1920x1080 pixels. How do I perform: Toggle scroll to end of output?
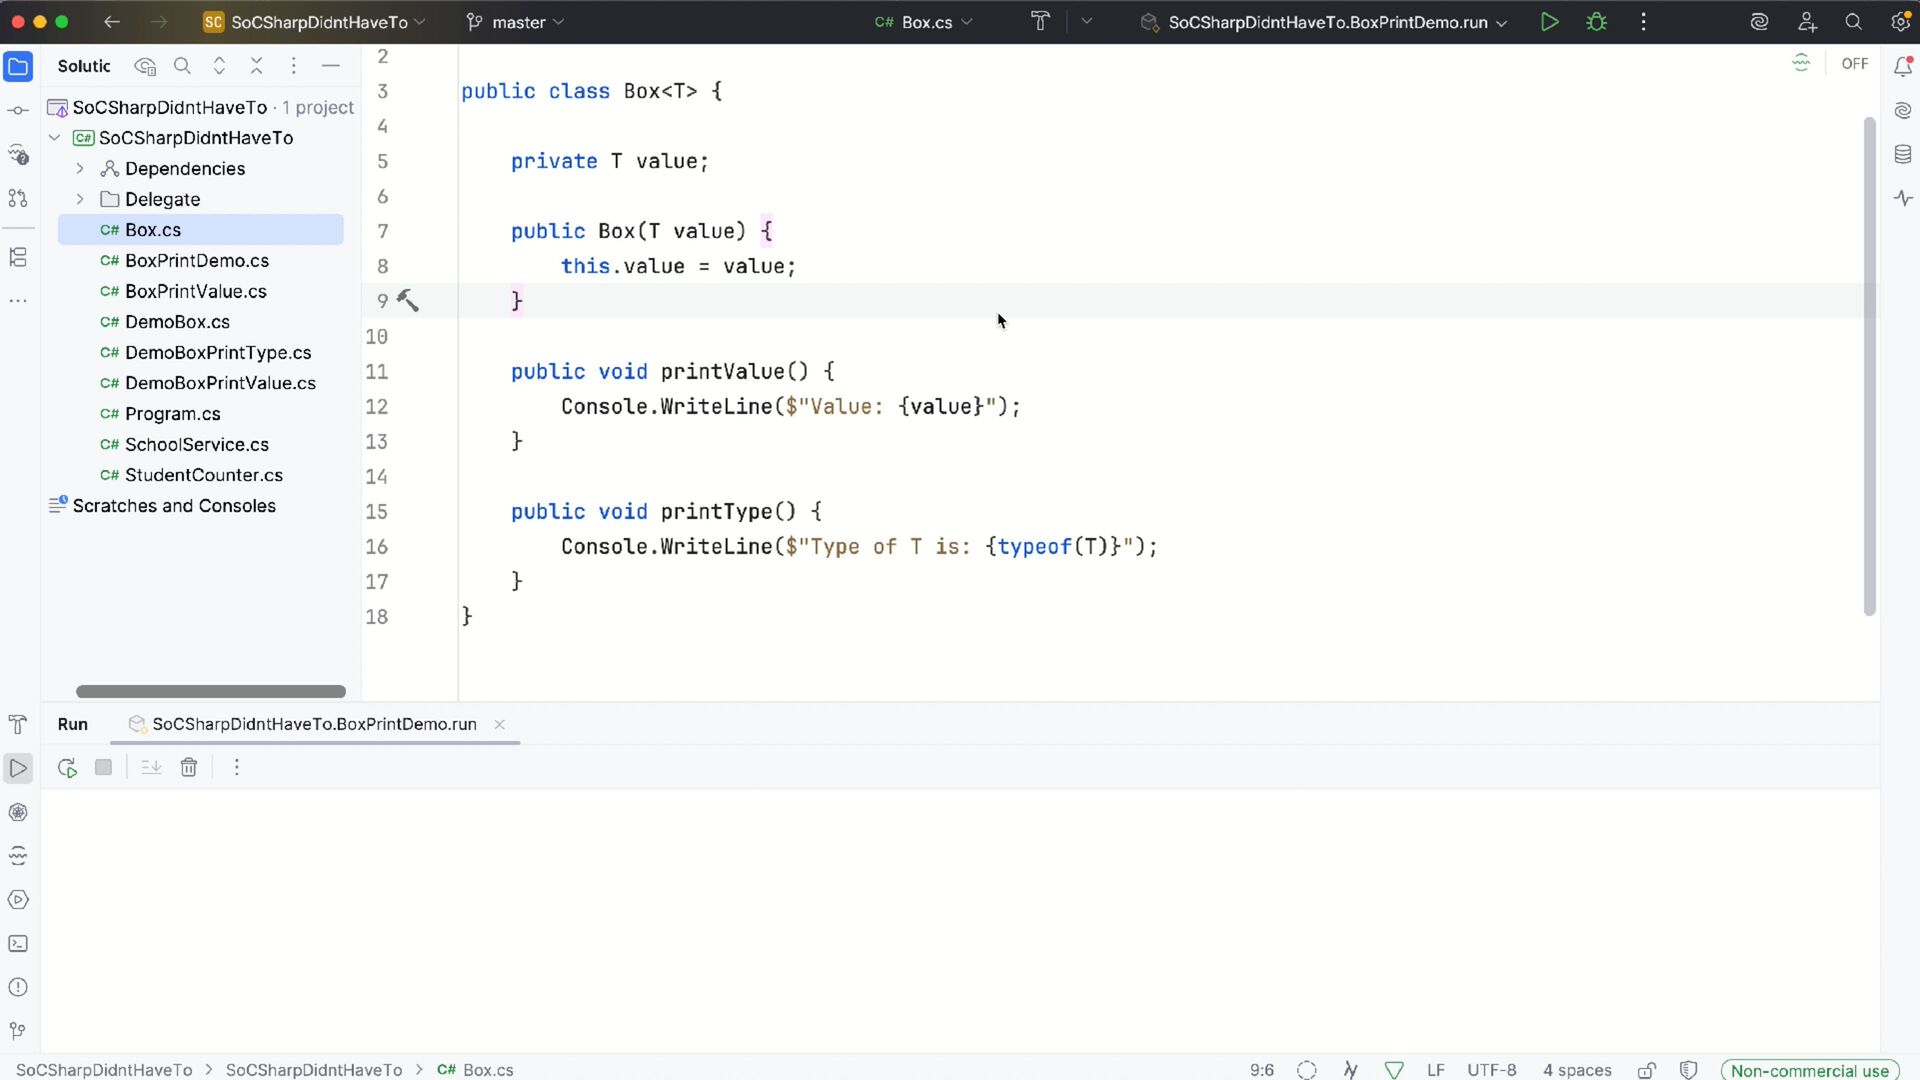click(x=151, y=768)
